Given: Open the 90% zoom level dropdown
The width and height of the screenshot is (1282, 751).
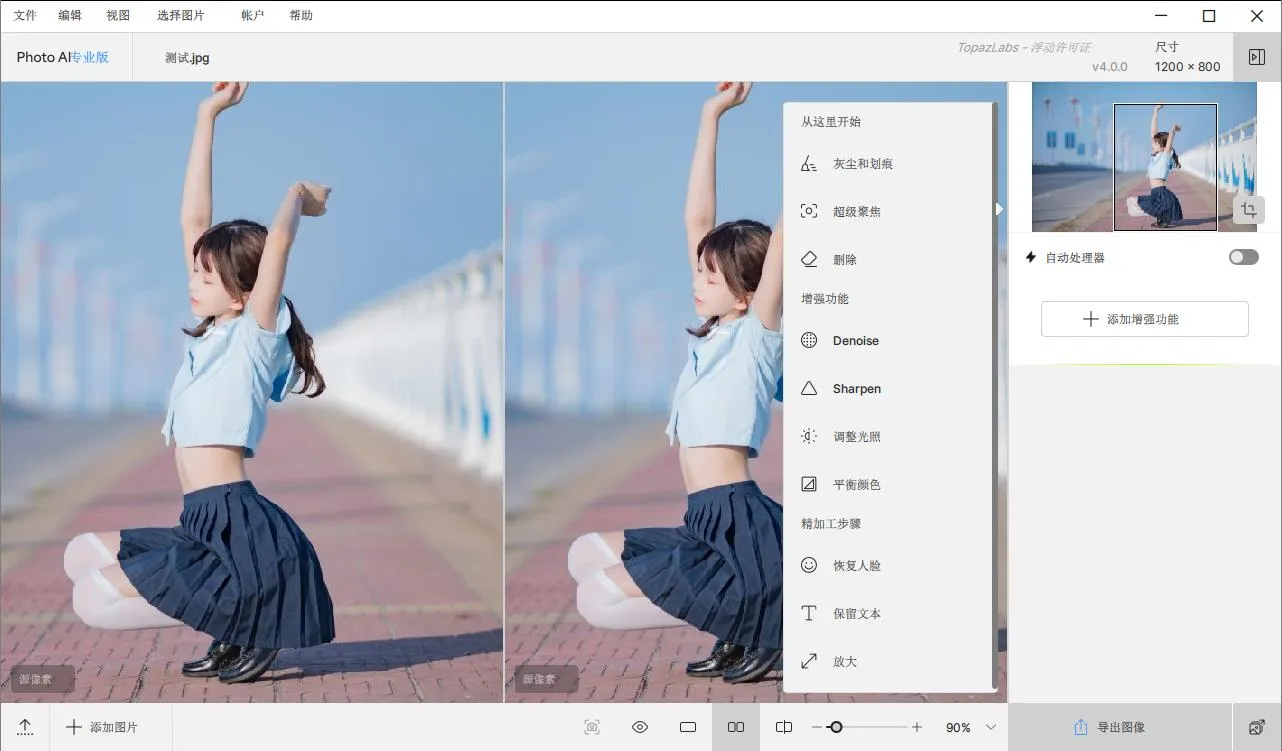Looking at the screenshot, I should point(990,727).
